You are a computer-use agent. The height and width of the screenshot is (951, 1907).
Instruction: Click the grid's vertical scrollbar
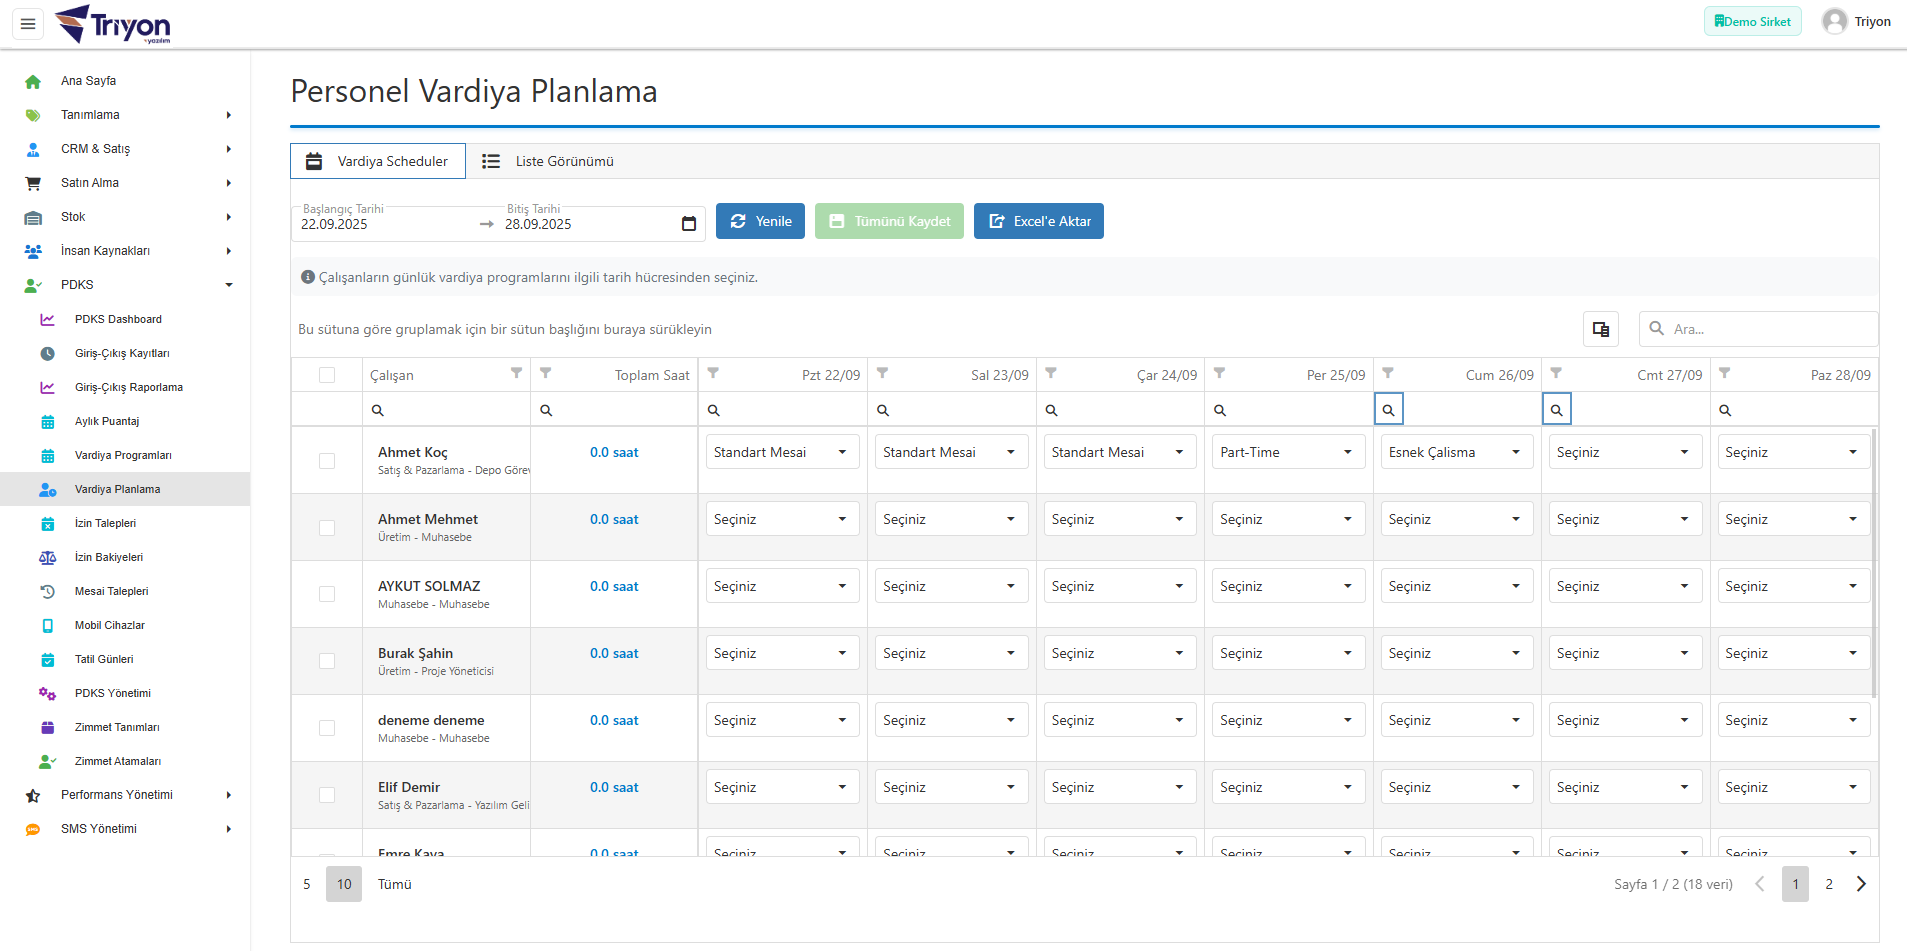(x=1874, y=562)
